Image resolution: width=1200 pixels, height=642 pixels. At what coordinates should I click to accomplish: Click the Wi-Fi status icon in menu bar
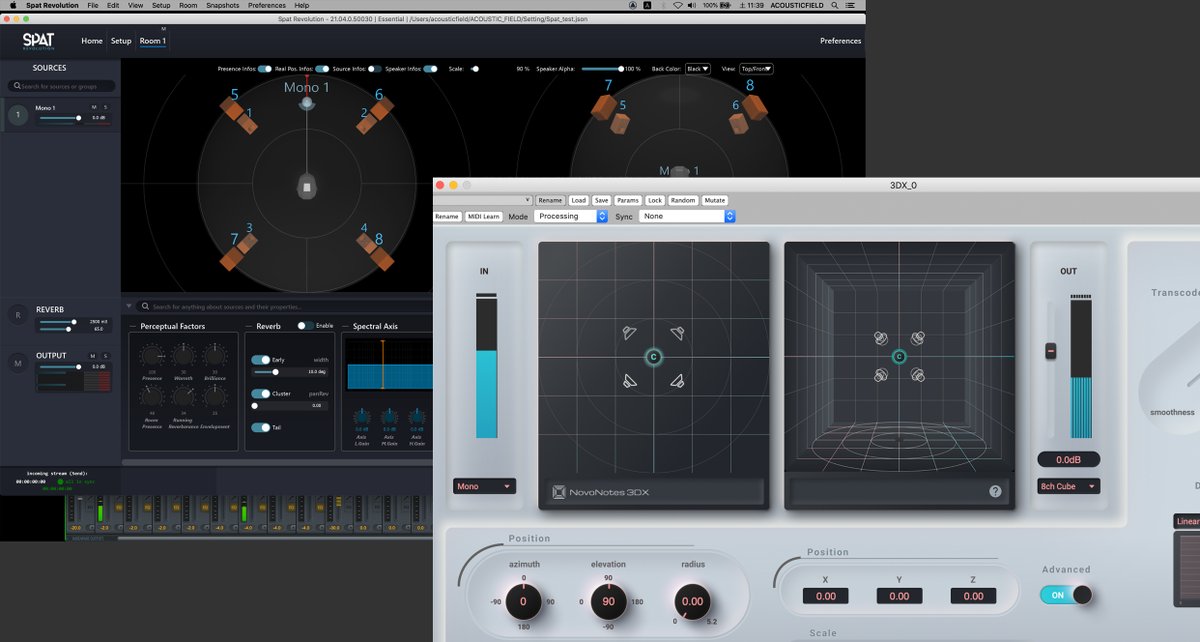pyautogui.click(x=680, y=5)
